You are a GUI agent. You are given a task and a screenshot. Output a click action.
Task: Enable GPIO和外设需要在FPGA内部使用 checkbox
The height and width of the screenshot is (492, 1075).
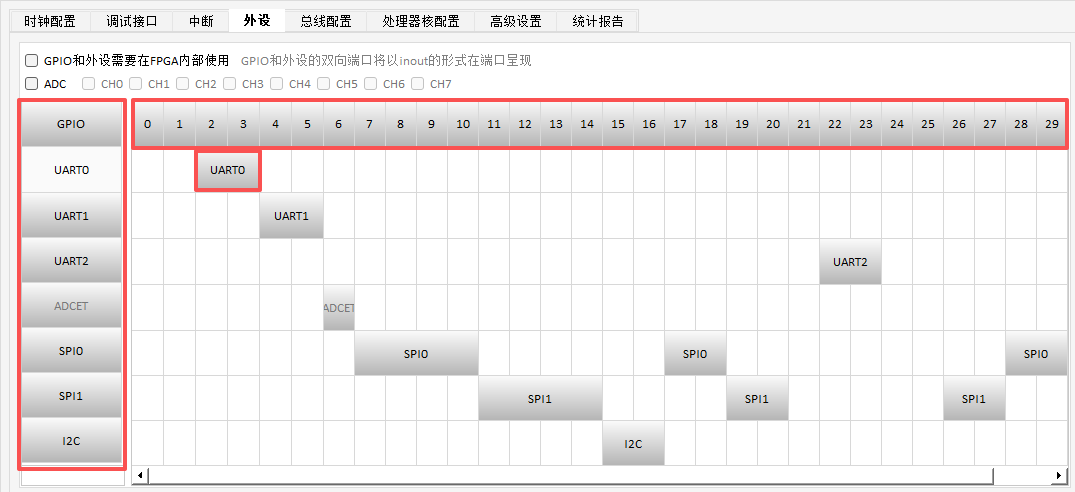pyautogui.click(x=32, y=60)
